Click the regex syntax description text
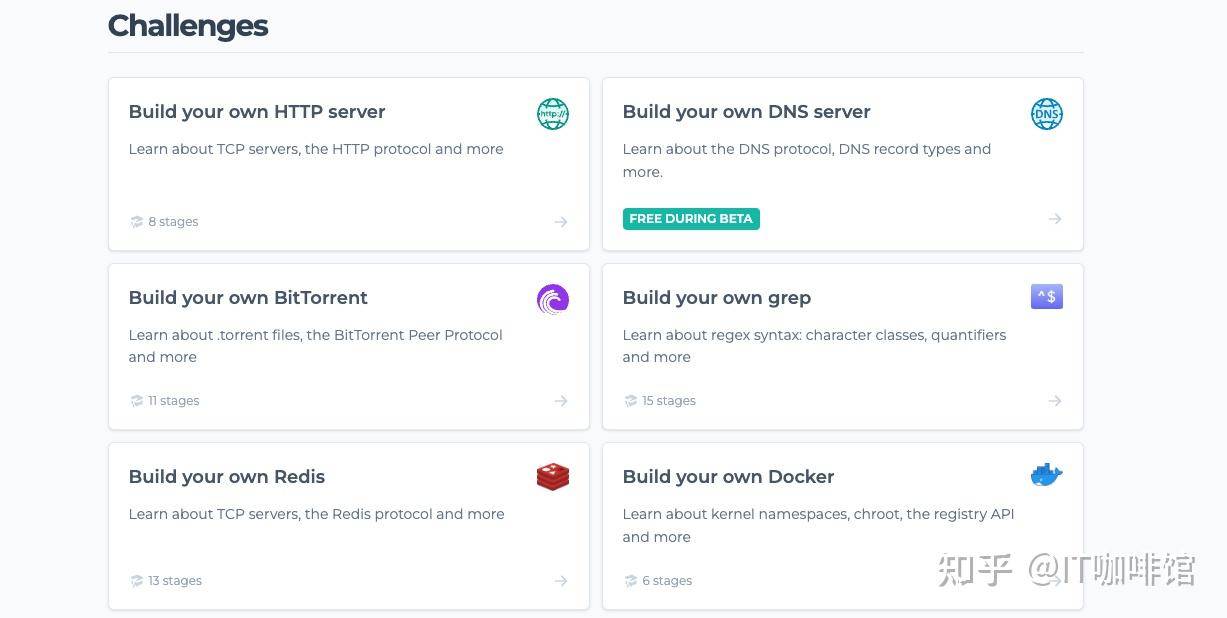This screenshot has width=1227, height=618. click(x=814, y=346)
